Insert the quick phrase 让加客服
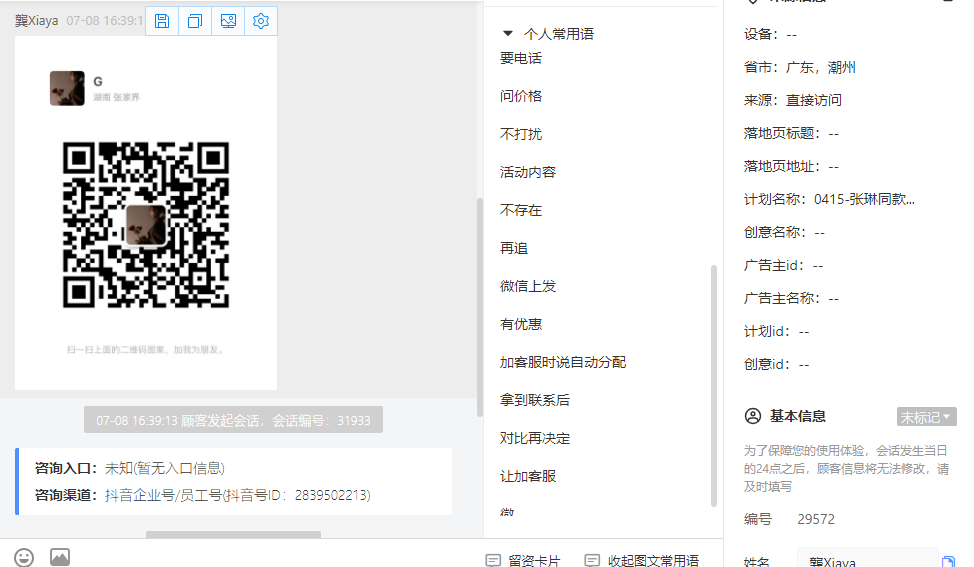The height and width of the screenshot is (567, 974). pos(528,476)
